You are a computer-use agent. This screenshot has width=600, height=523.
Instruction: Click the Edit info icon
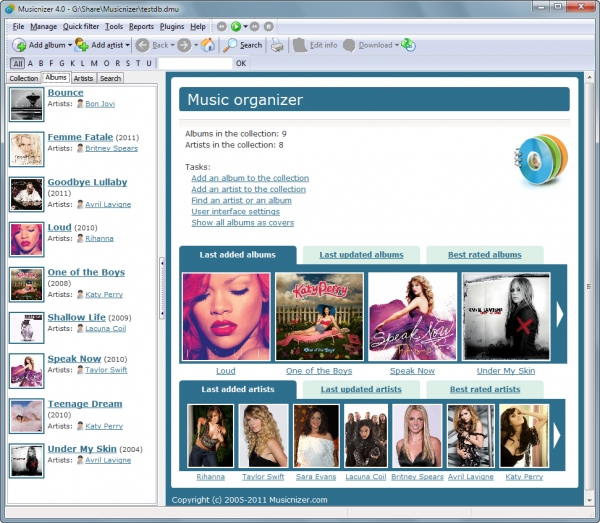point(300,45)
